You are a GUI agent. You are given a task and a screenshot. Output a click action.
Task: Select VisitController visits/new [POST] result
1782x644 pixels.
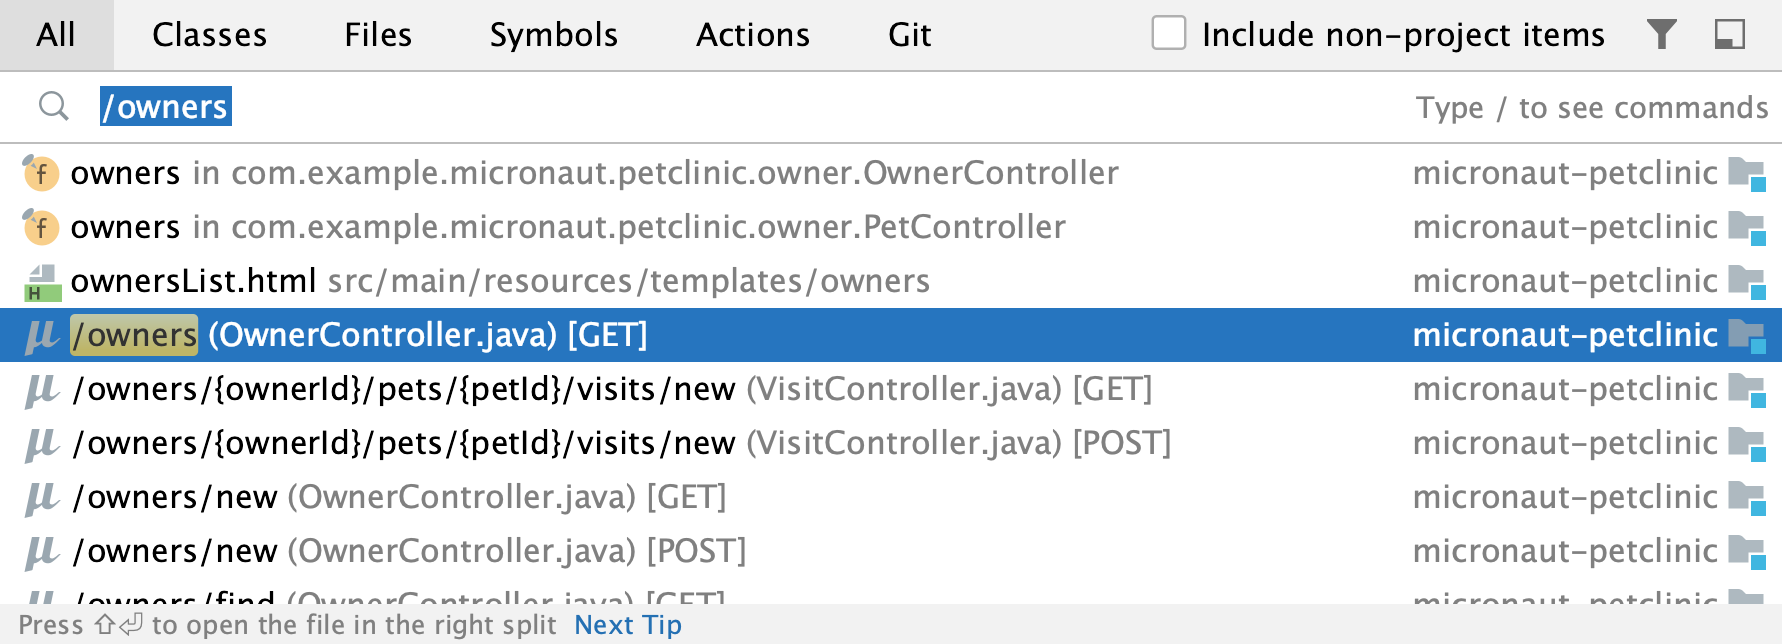coord(891,443)
